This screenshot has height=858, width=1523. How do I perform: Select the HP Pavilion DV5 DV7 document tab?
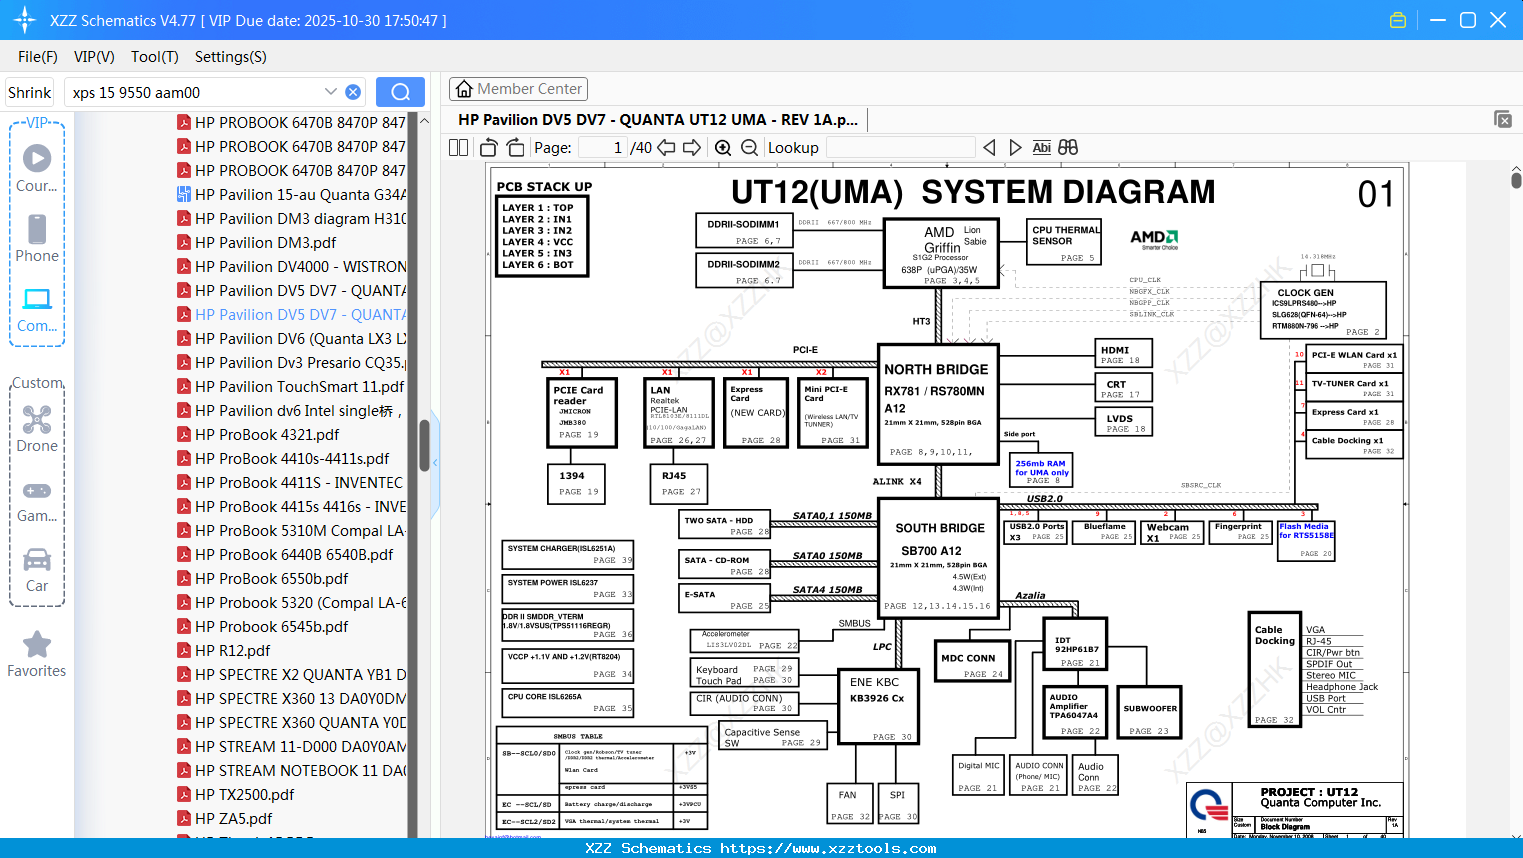tap(658, 119)
